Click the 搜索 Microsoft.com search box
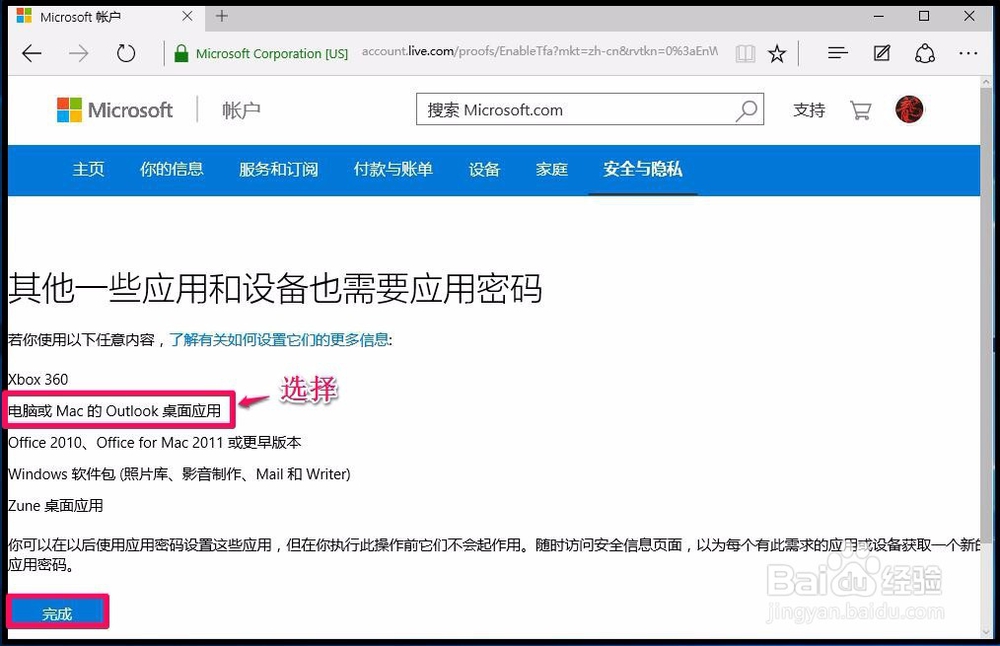The height and width of the screenshot is (646, 1000). pyautogui.click(x=589, y=109)
